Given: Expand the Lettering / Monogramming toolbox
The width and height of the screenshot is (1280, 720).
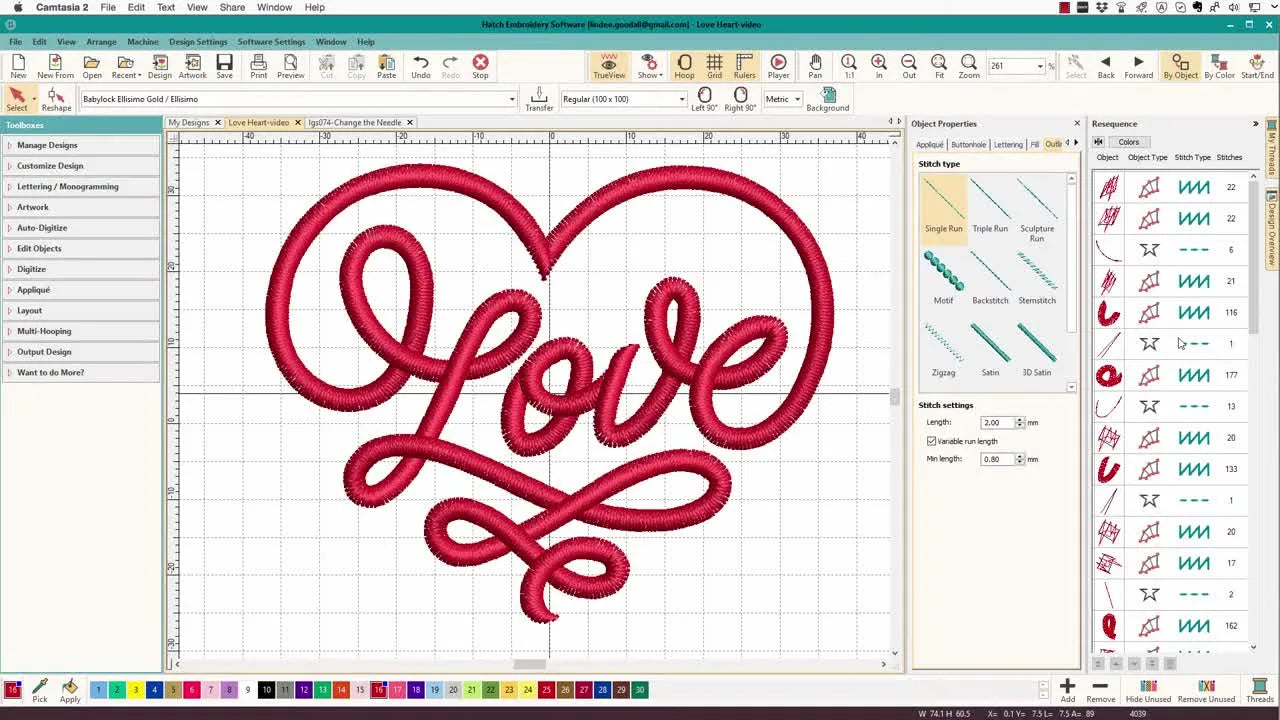Looking at the screenshot, I should pyautogui.click(x=80, y=186).
